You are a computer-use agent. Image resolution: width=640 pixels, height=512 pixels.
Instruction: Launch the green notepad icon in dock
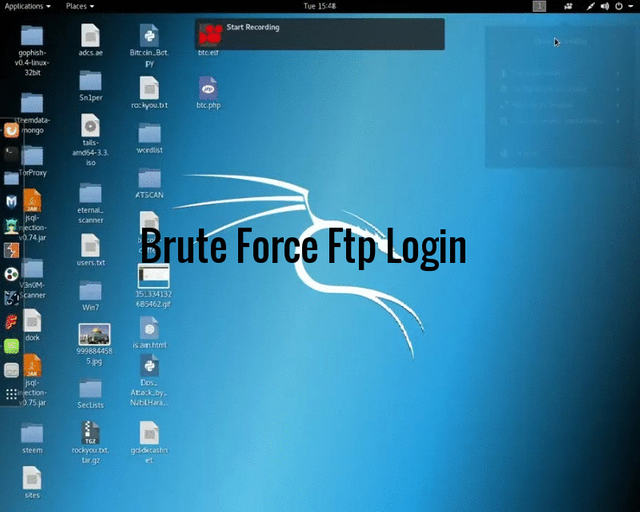coord(11,346)
